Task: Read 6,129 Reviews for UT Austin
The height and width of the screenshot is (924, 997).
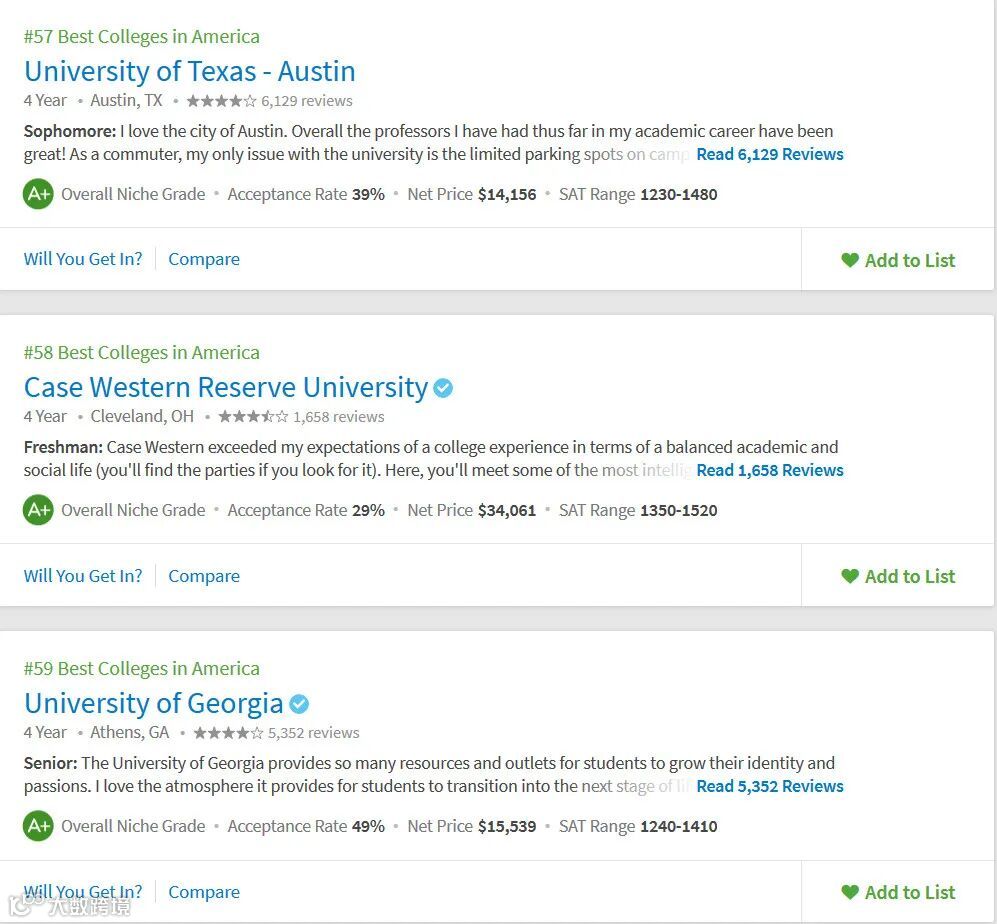Action: tap(769, 154)
